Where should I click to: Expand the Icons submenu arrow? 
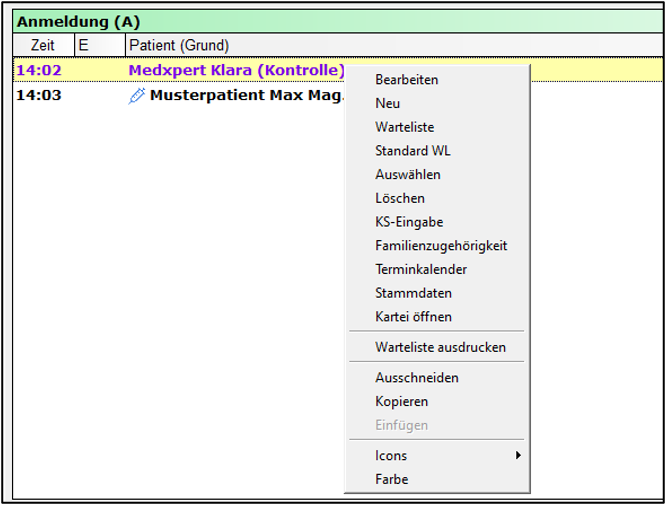point(518,455)
